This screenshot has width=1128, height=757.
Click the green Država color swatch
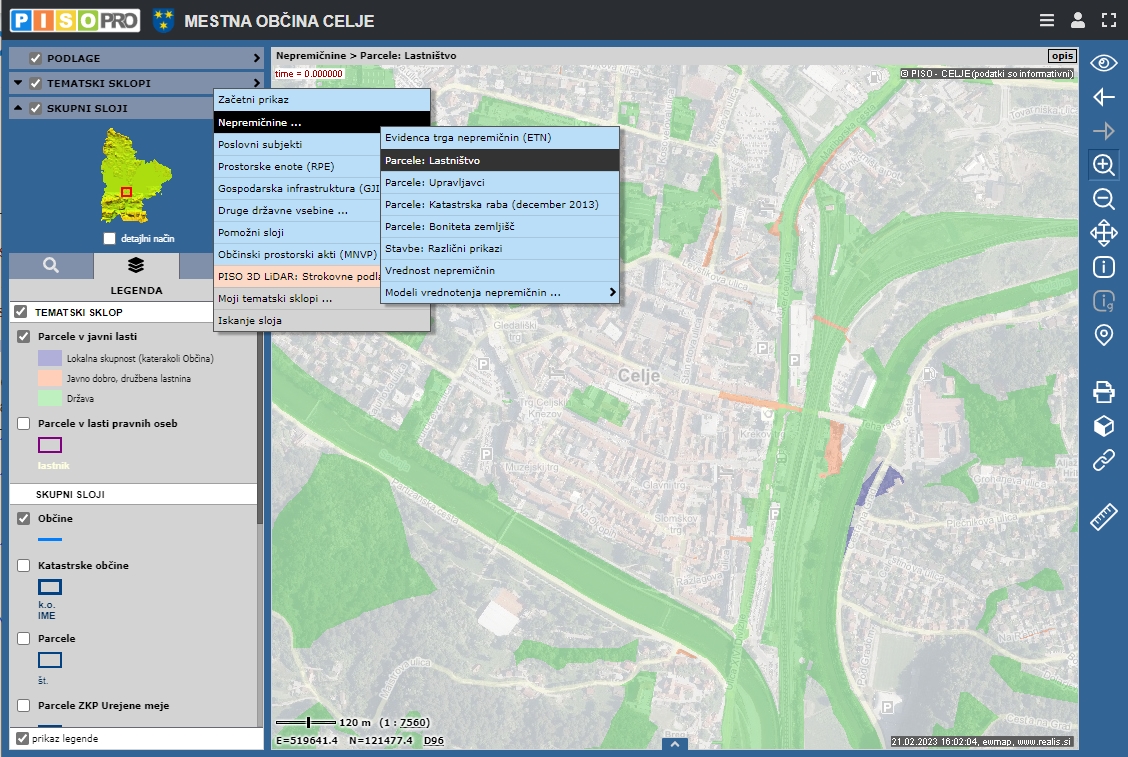click(50, 398)
